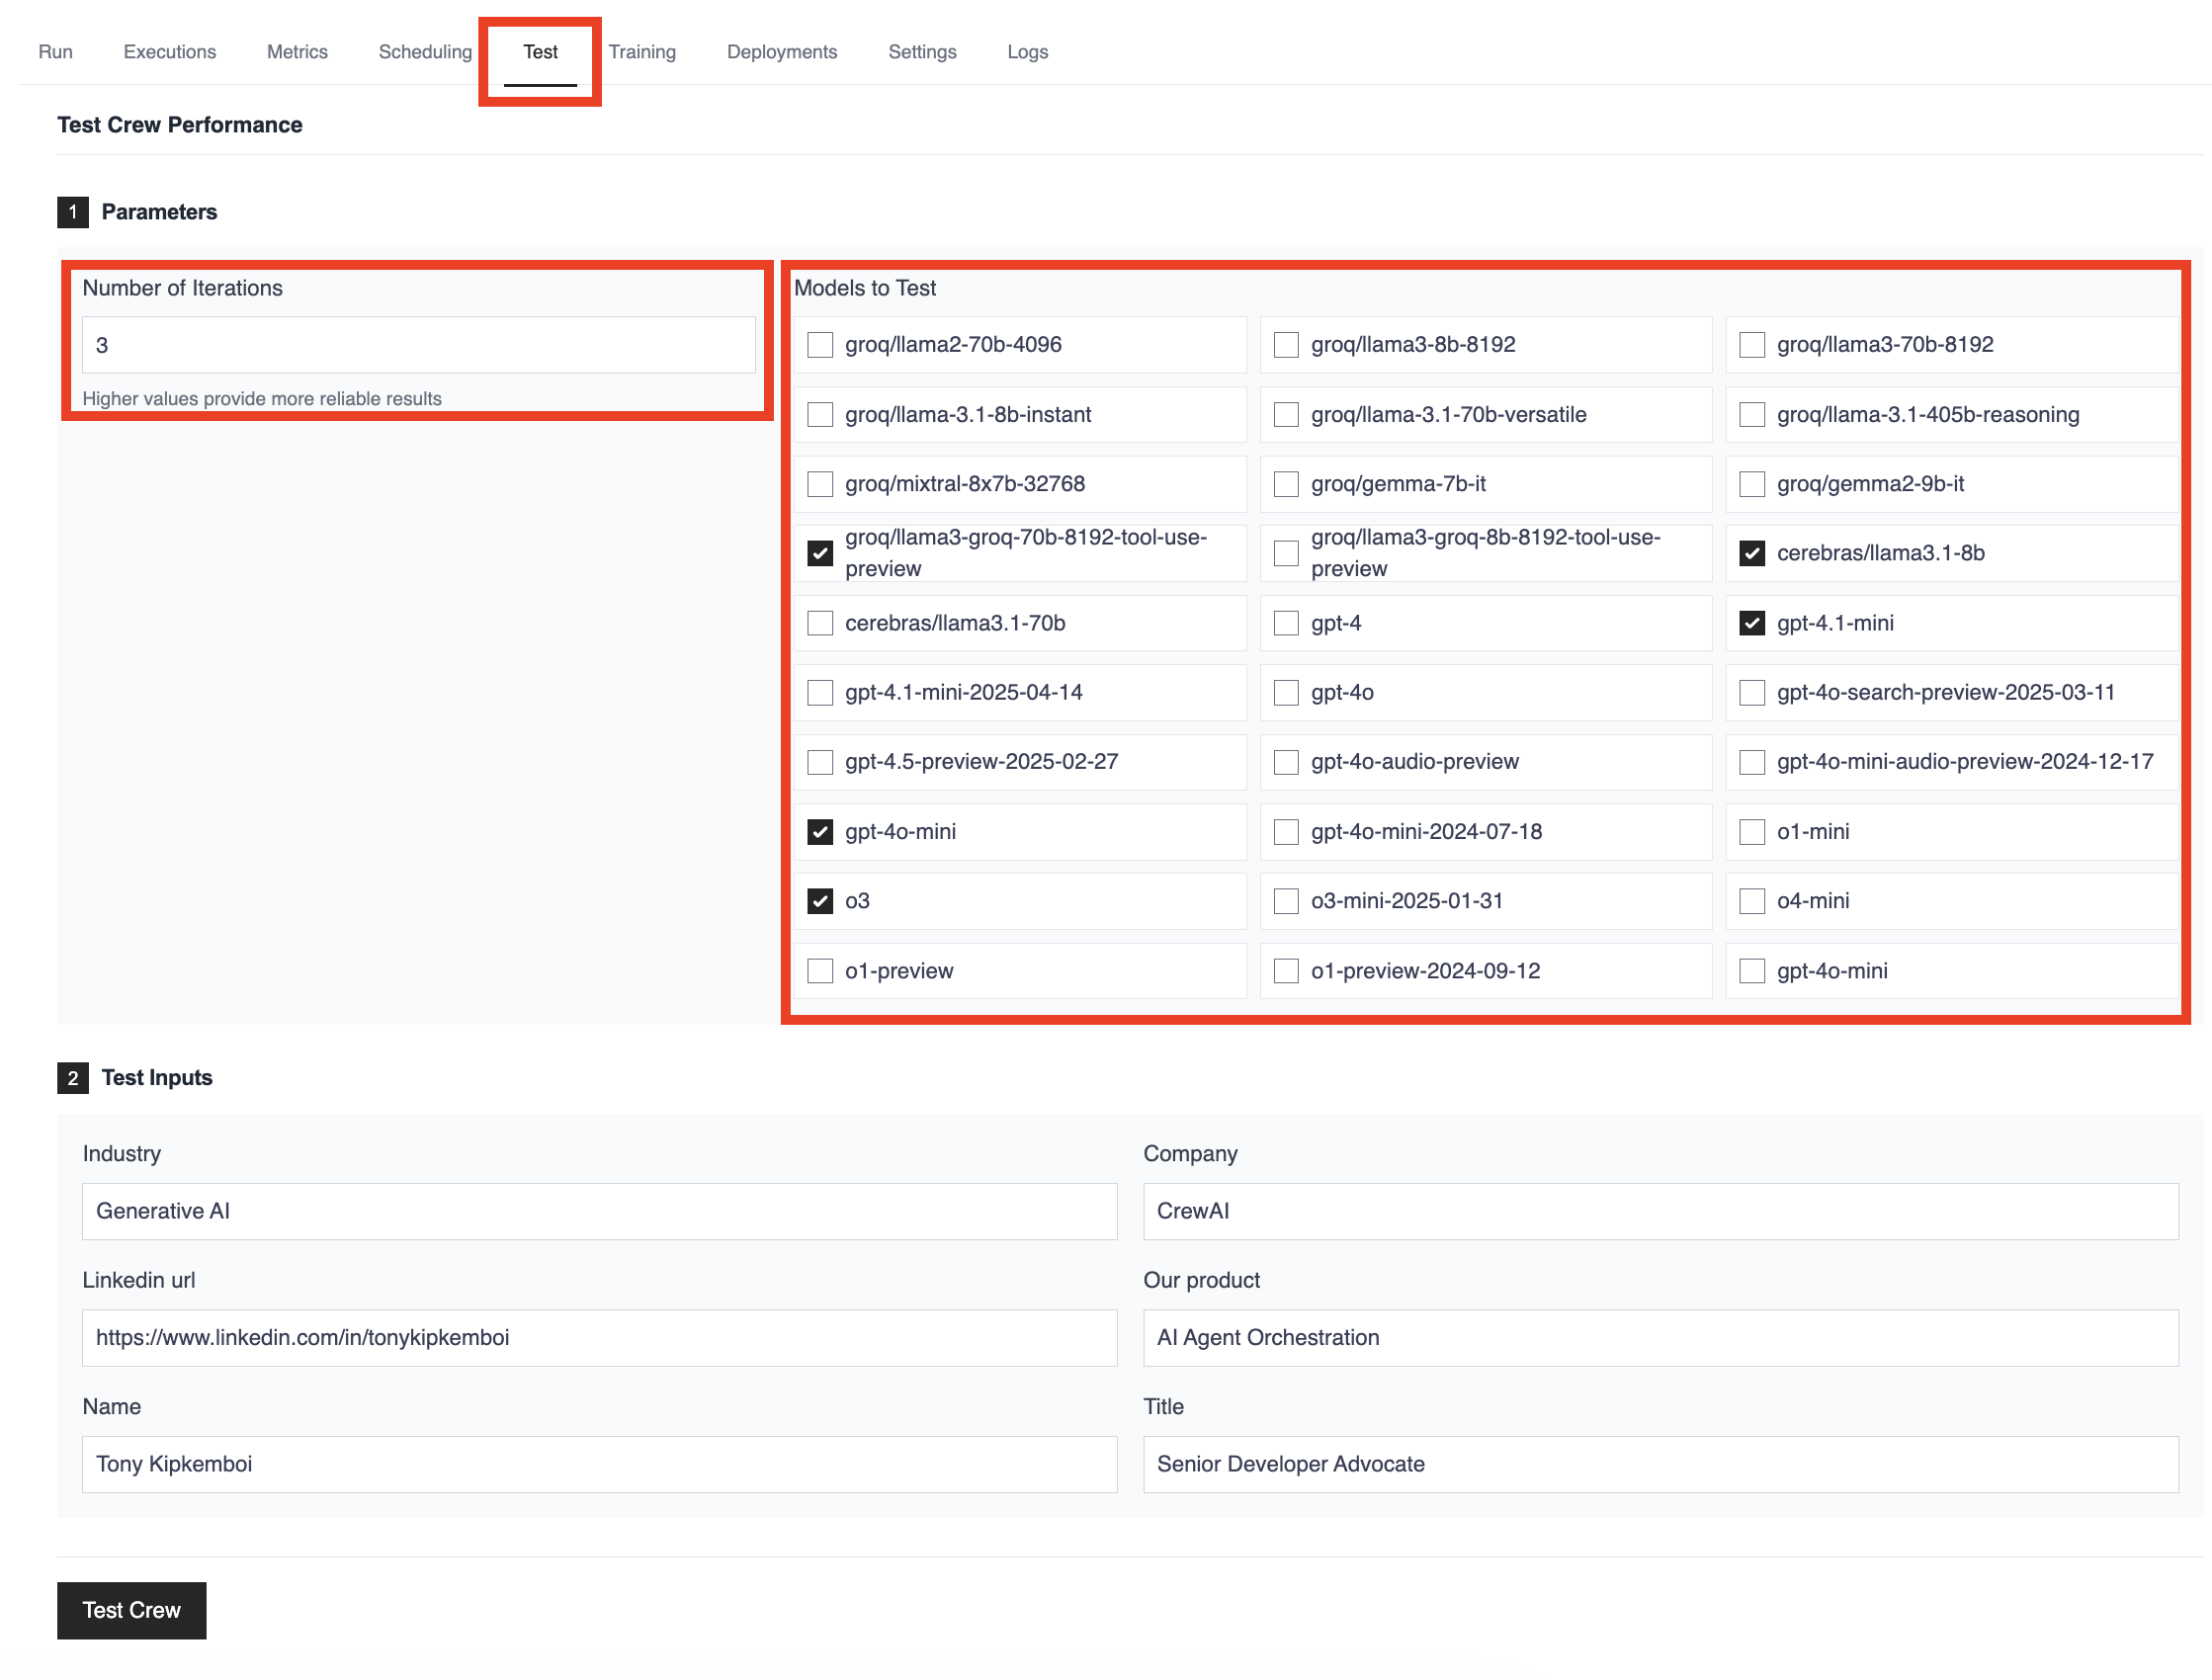This screenshot has height=1680, width=2212.
Task: Enable o1-preview model checkbox
Action: pyautogui.click(x=820, y=971)
